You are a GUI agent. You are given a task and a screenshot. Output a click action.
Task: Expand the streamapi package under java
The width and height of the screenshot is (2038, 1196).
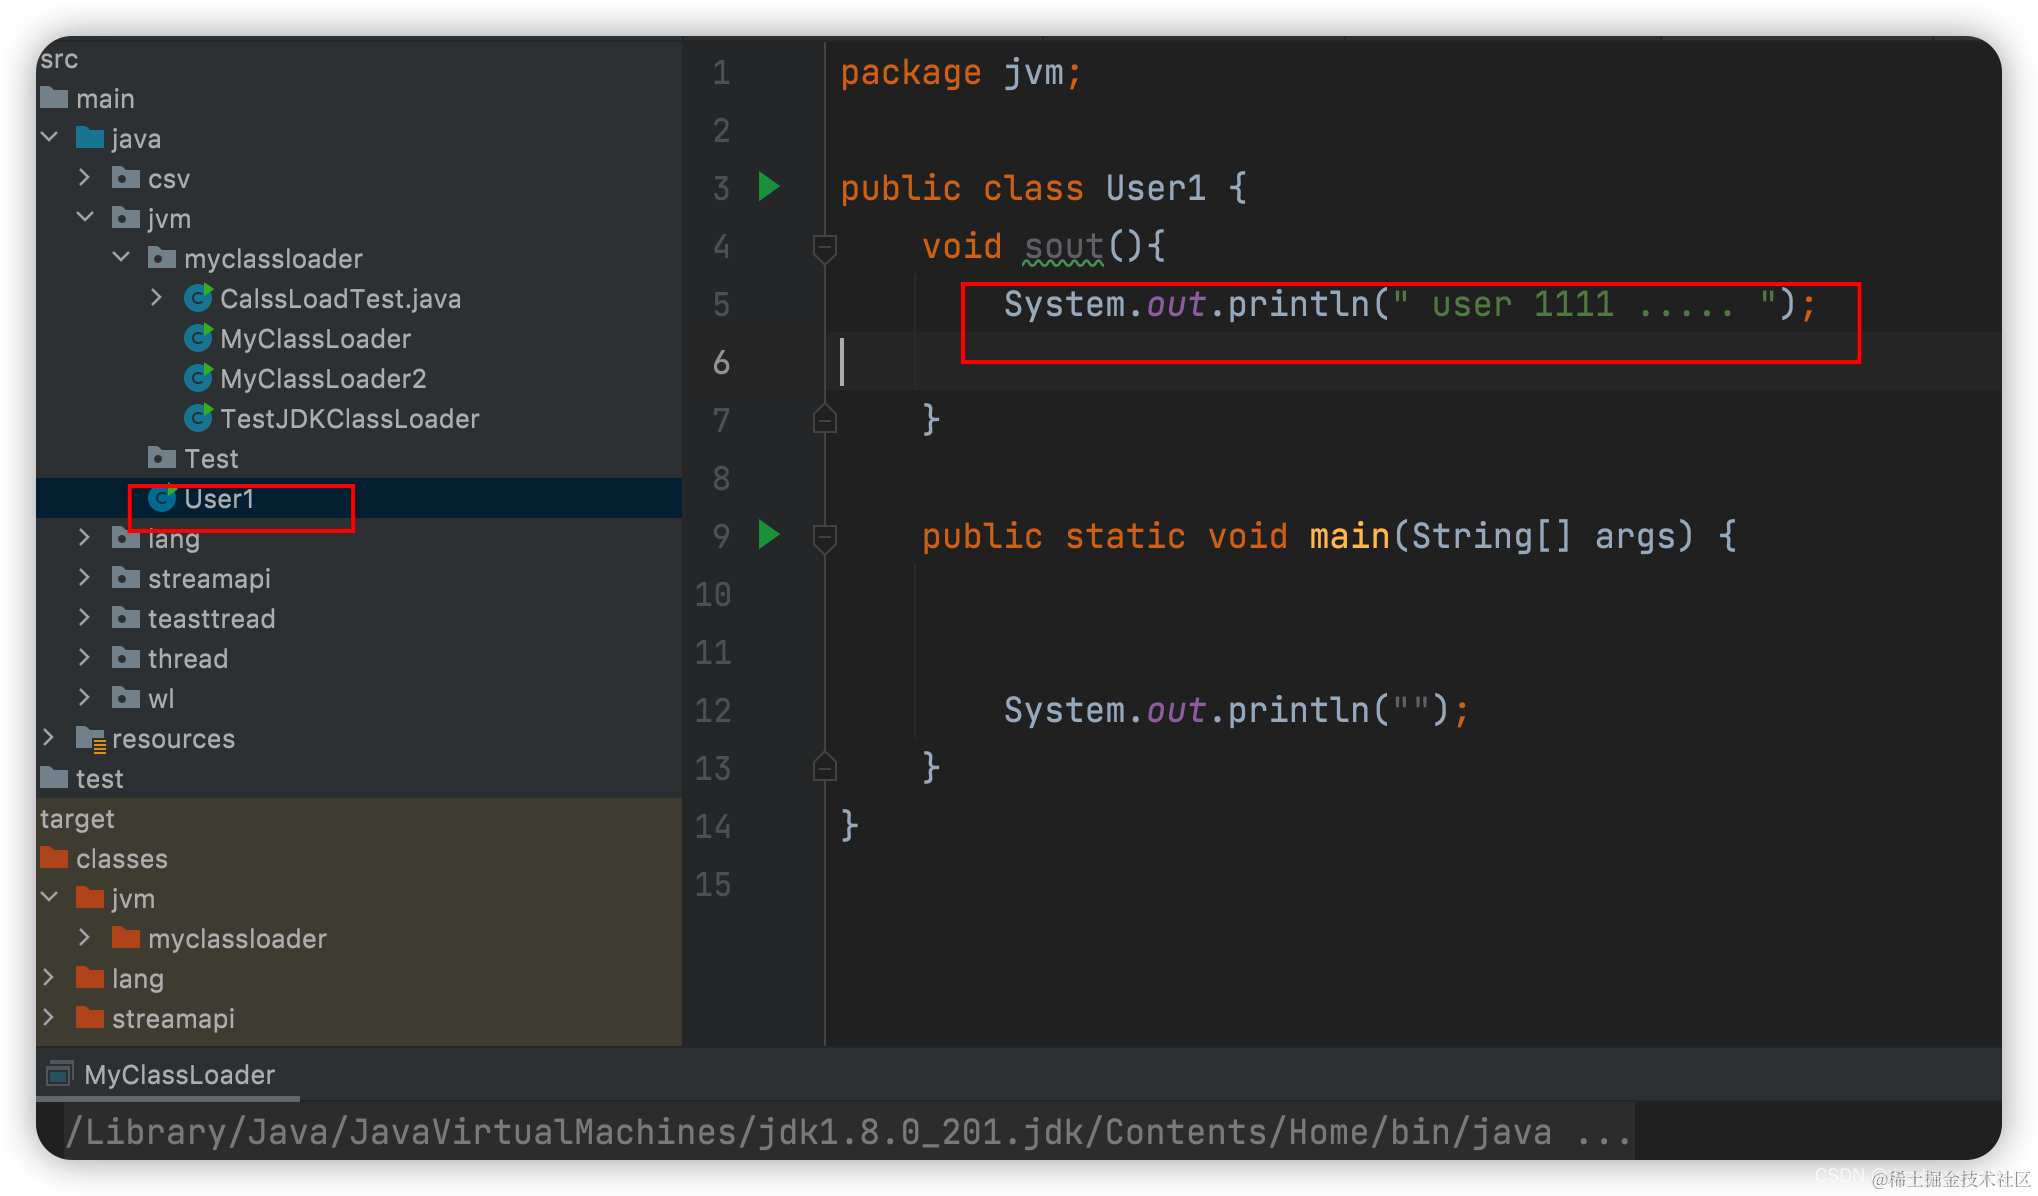point(85,578)
